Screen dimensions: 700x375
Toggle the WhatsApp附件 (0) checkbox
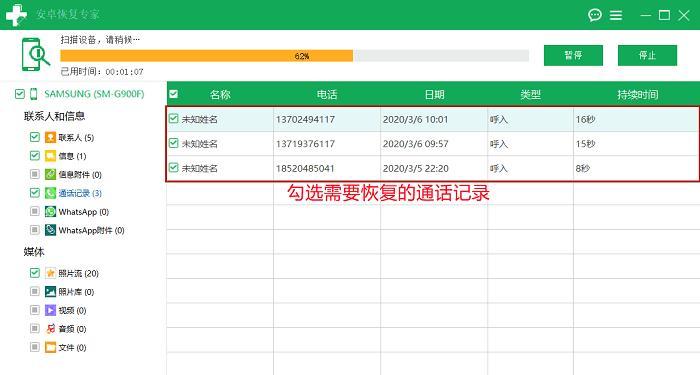pyautogui.click(x=34, y=229)
